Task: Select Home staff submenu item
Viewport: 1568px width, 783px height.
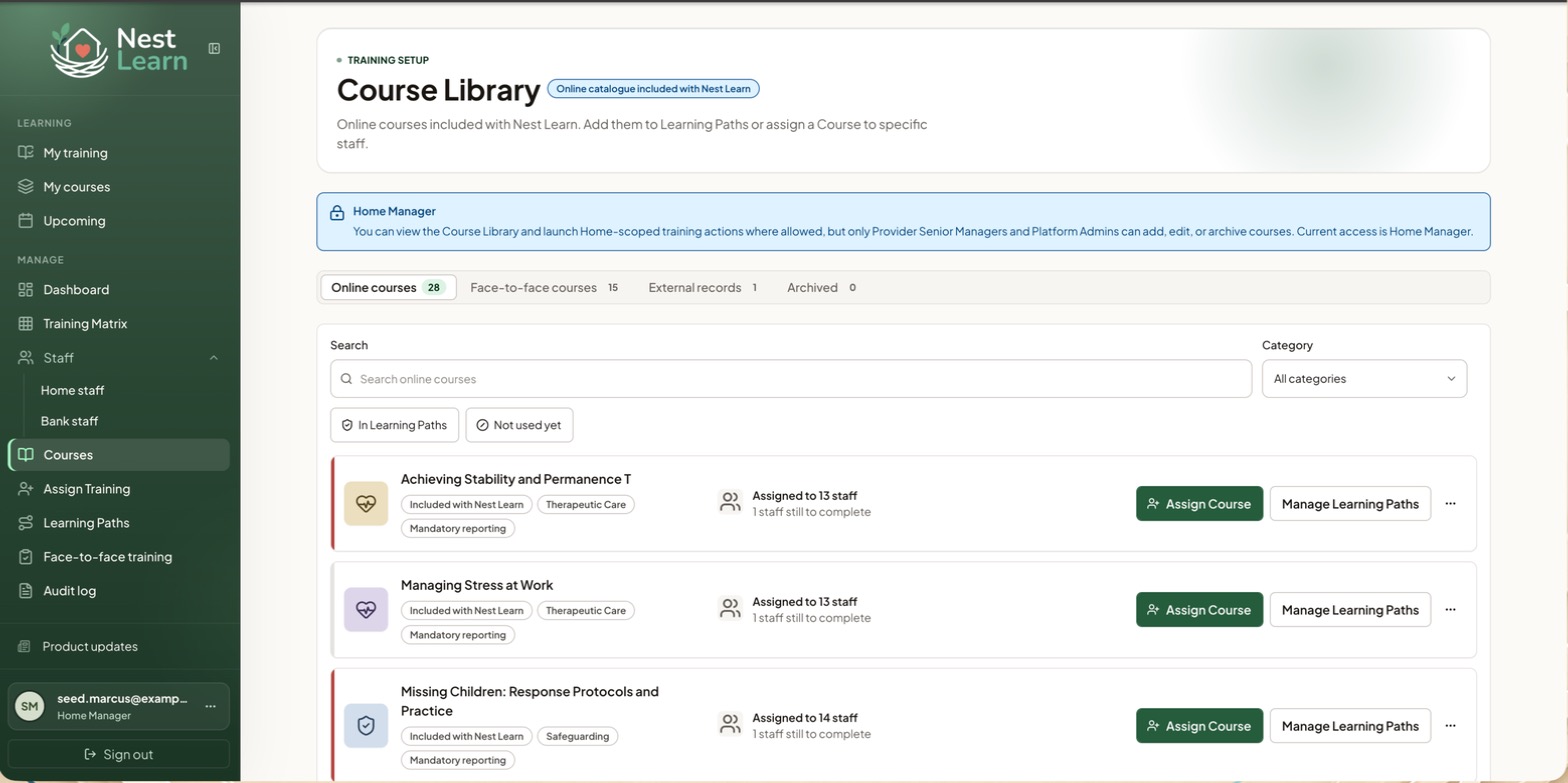Action: [72, 391]
